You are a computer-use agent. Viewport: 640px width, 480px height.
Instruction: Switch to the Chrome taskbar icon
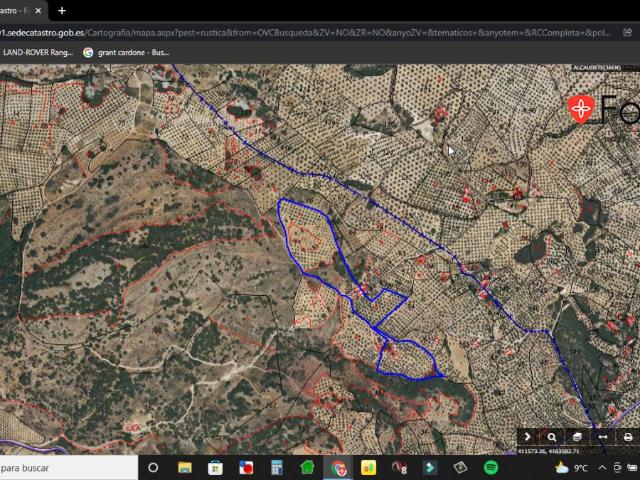pos(338,468)
